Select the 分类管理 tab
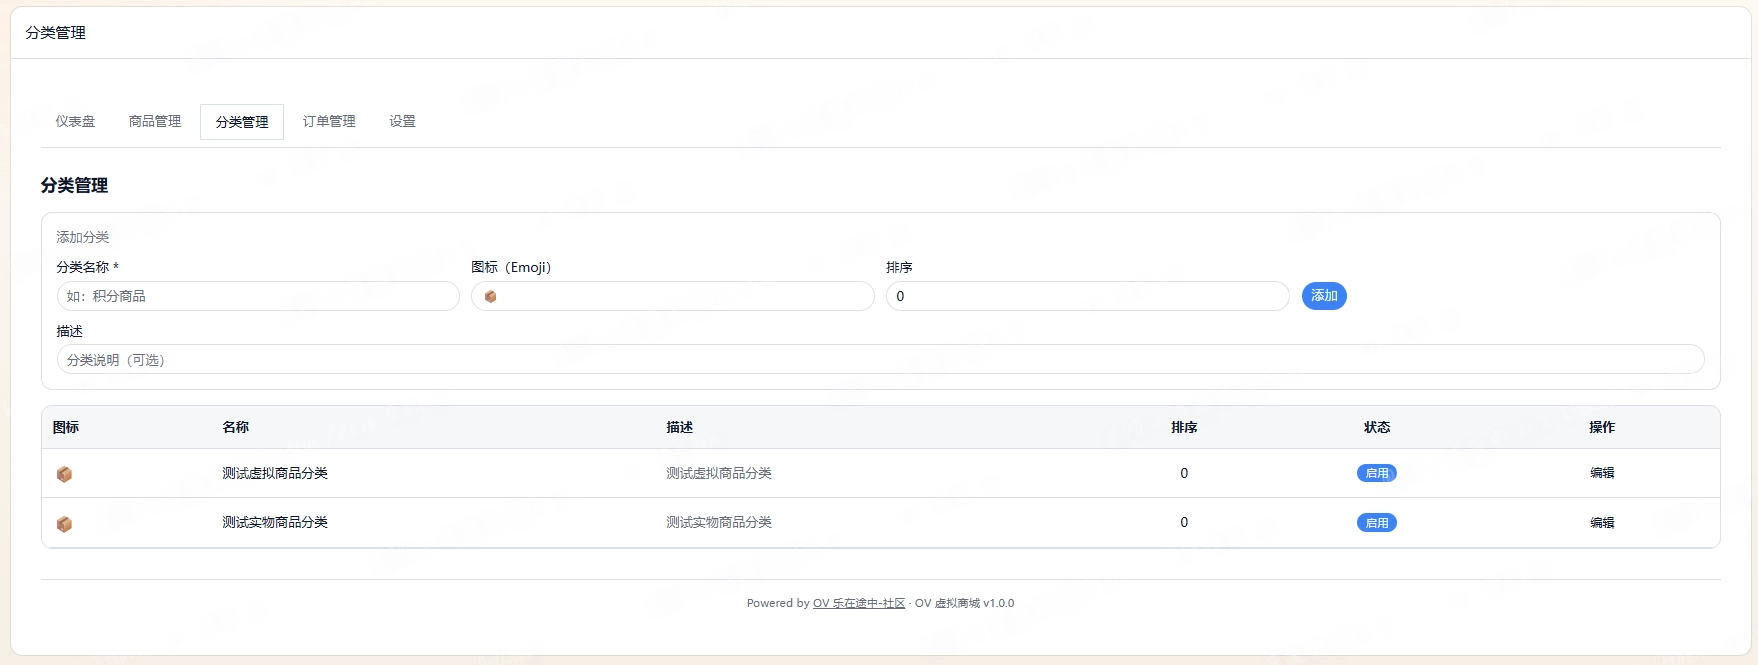Viewport: 1758px width, 665px height. click(242, 122)
